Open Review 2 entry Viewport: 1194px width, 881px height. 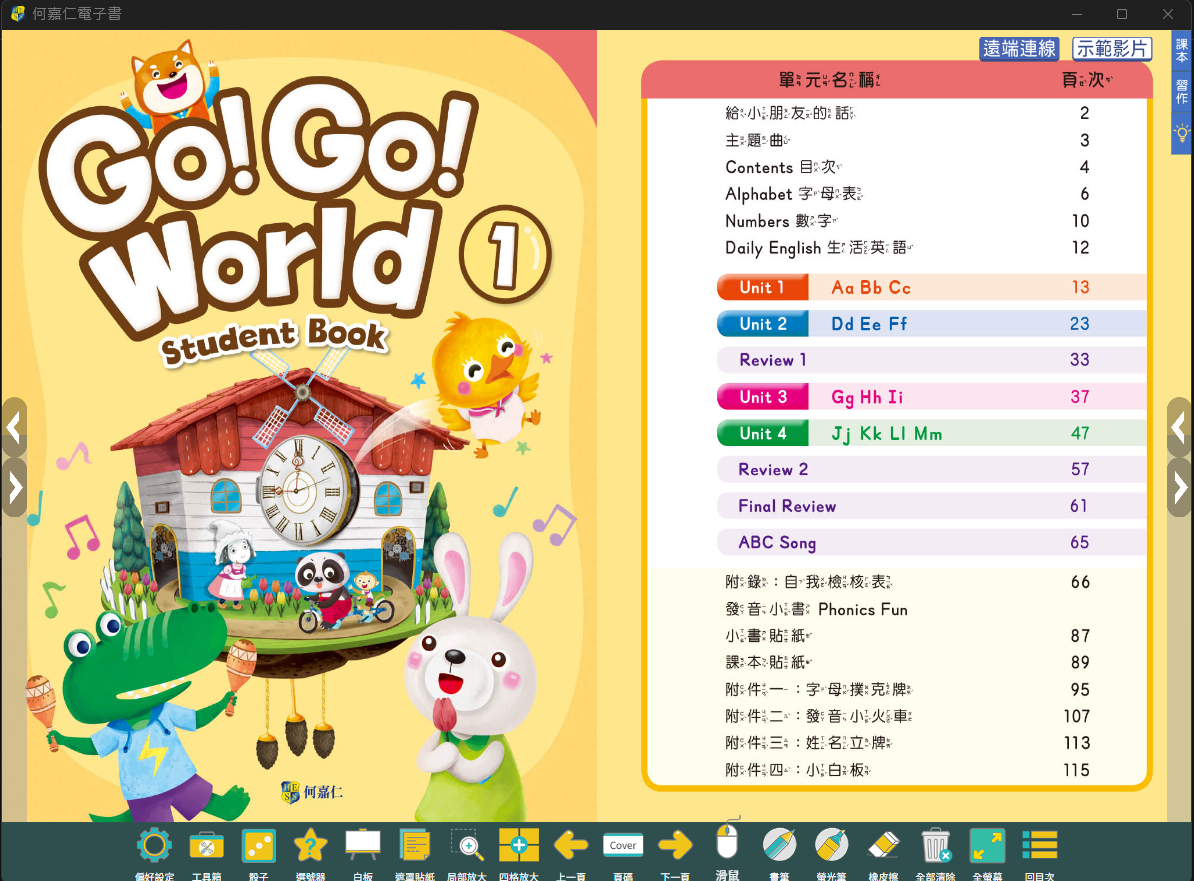point(931,469)
